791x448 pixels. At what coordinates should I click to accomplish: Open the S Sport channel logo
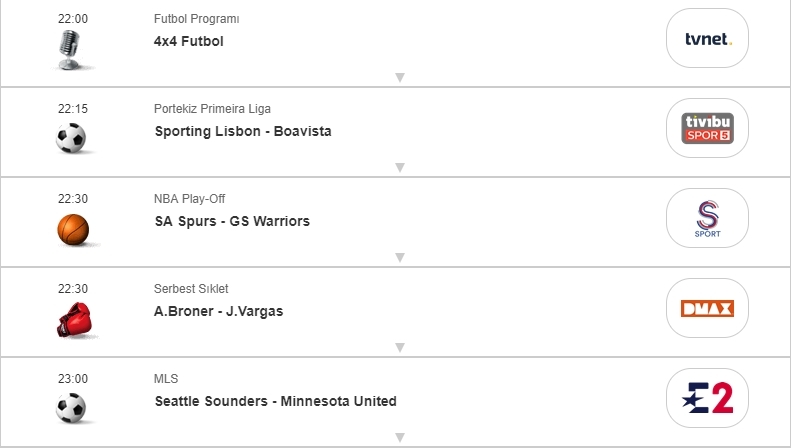(x=708, y=218)
